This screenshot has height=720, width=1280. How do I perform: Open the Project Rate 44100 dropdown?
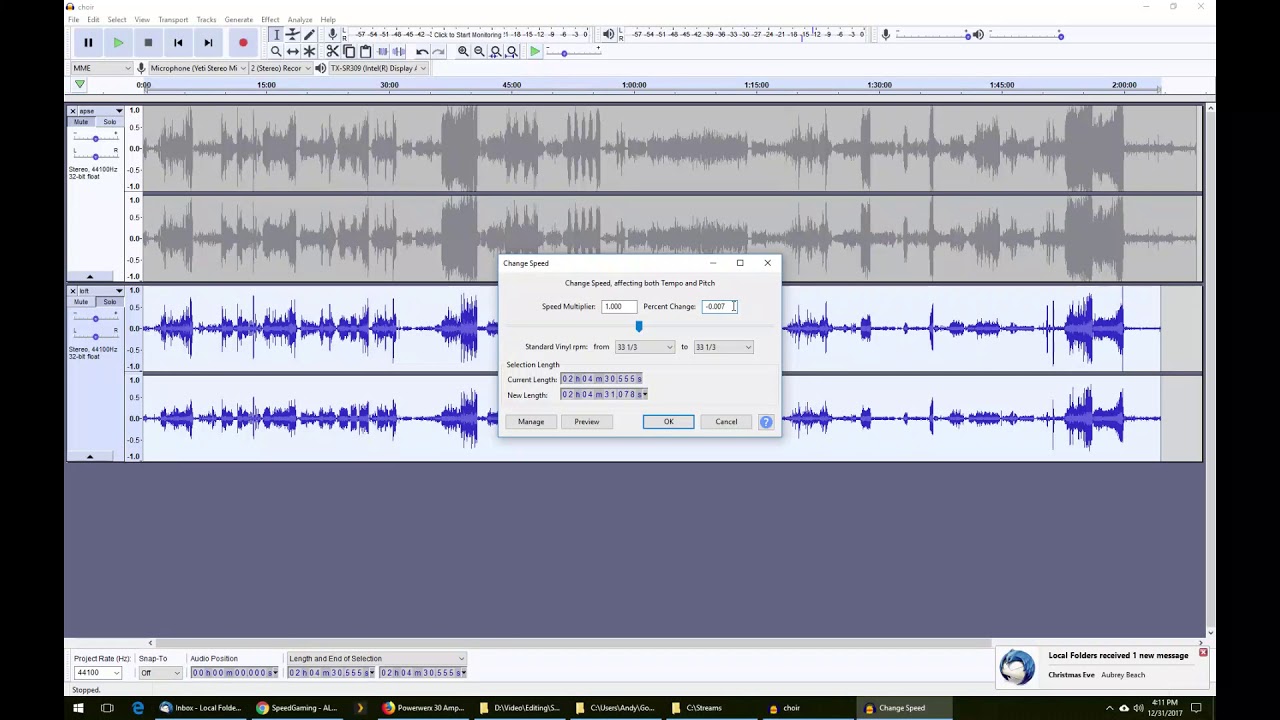click(97, 673)
